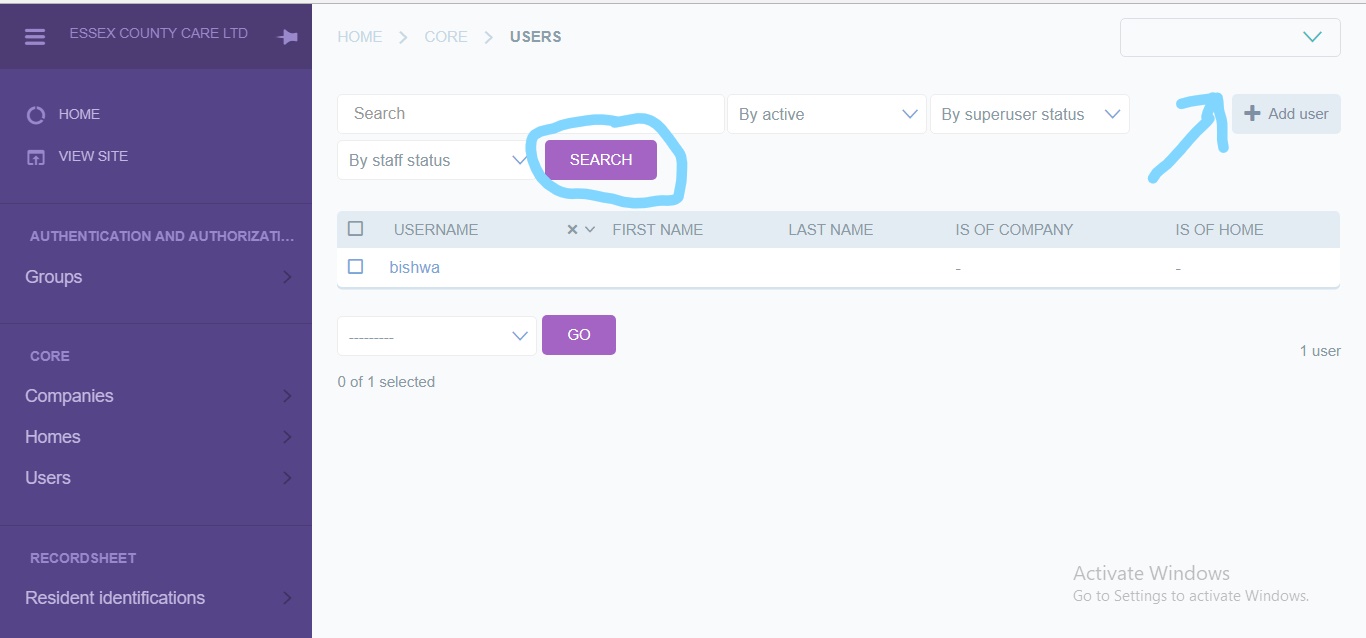Toggle username sort order arrow

[x=590, y=230]
